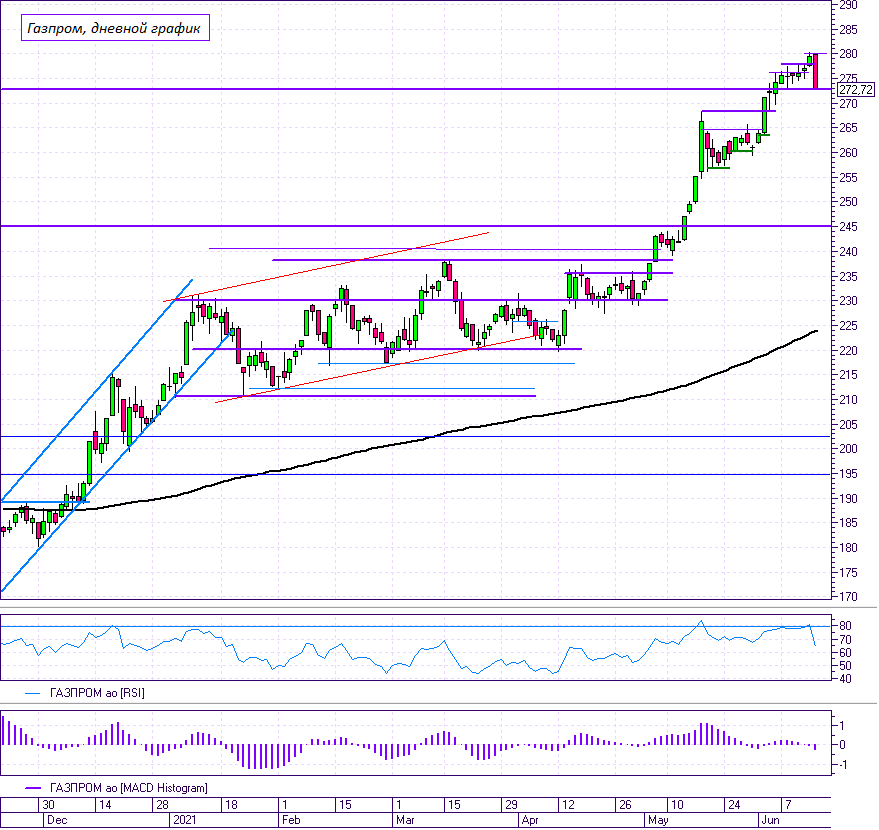The width and height of the screenshot is (879, 830).
Task: Select the current price label 272,72
Action: coord(855,90)
